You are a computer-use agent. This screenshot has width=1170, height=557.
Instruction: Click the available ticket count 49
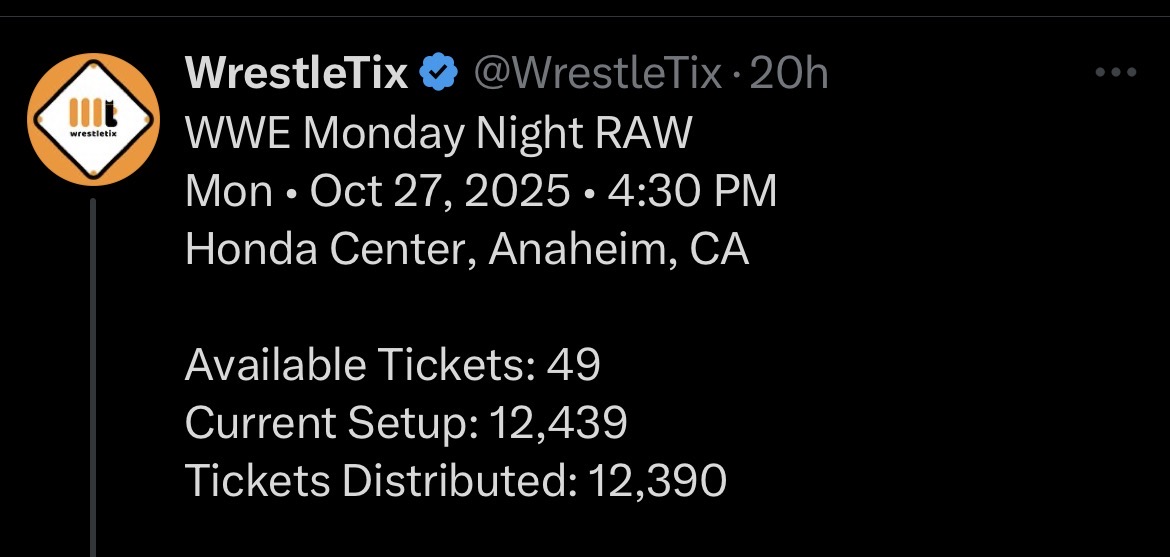coord(574,366)
